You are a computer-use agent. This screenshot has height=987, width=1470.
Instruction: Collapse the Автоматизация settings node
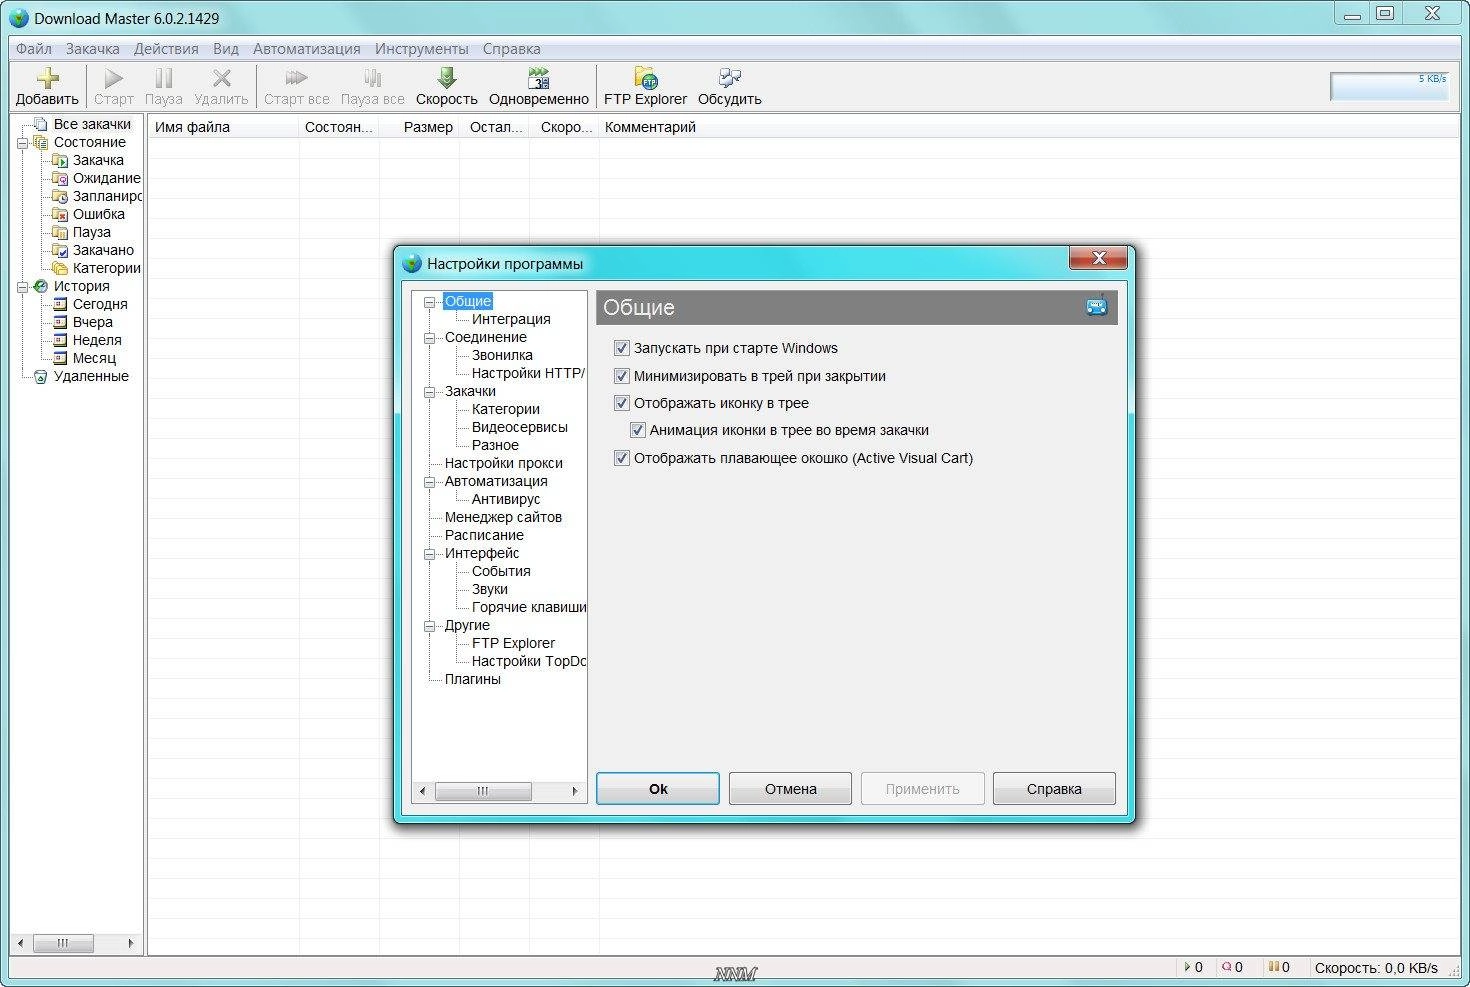coord(430,482)
